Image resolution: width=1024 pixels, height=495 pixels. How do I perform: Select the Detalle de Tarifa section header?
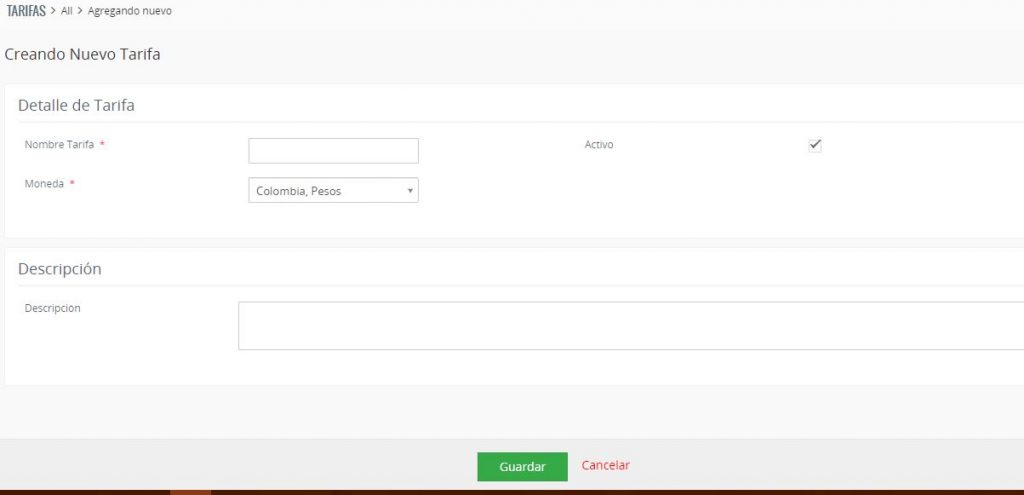[x=76, y=105]
